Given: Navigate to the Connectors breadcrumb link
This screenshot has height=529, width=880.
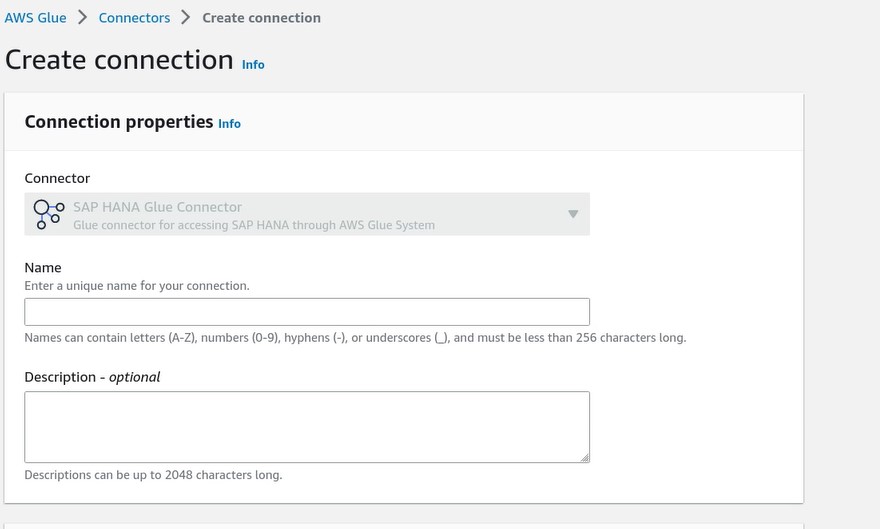Looking at the screenshot, I should 134,18.
